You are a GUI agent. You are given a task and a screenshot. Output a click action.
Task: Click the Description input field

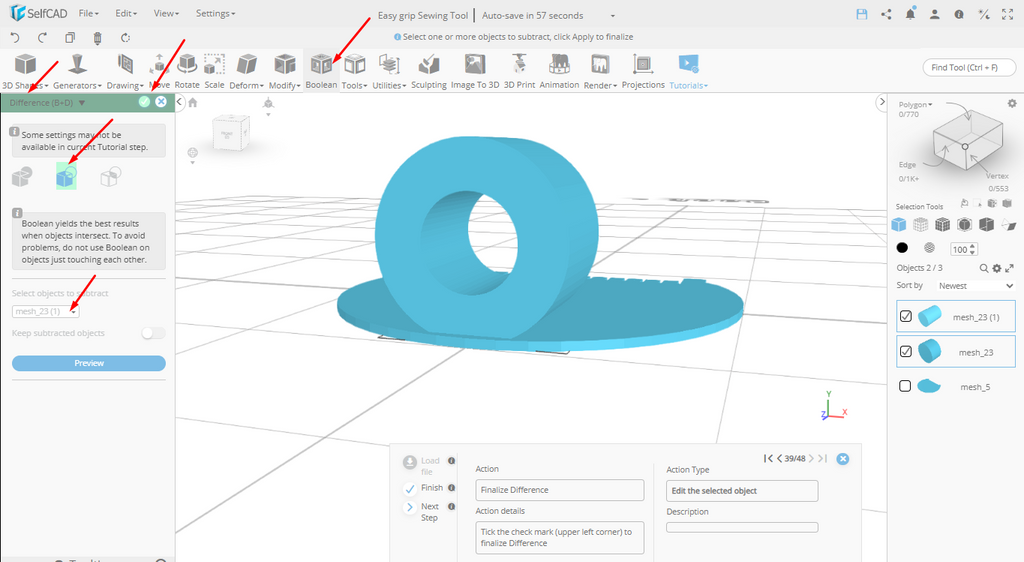[x=742, y=527]
